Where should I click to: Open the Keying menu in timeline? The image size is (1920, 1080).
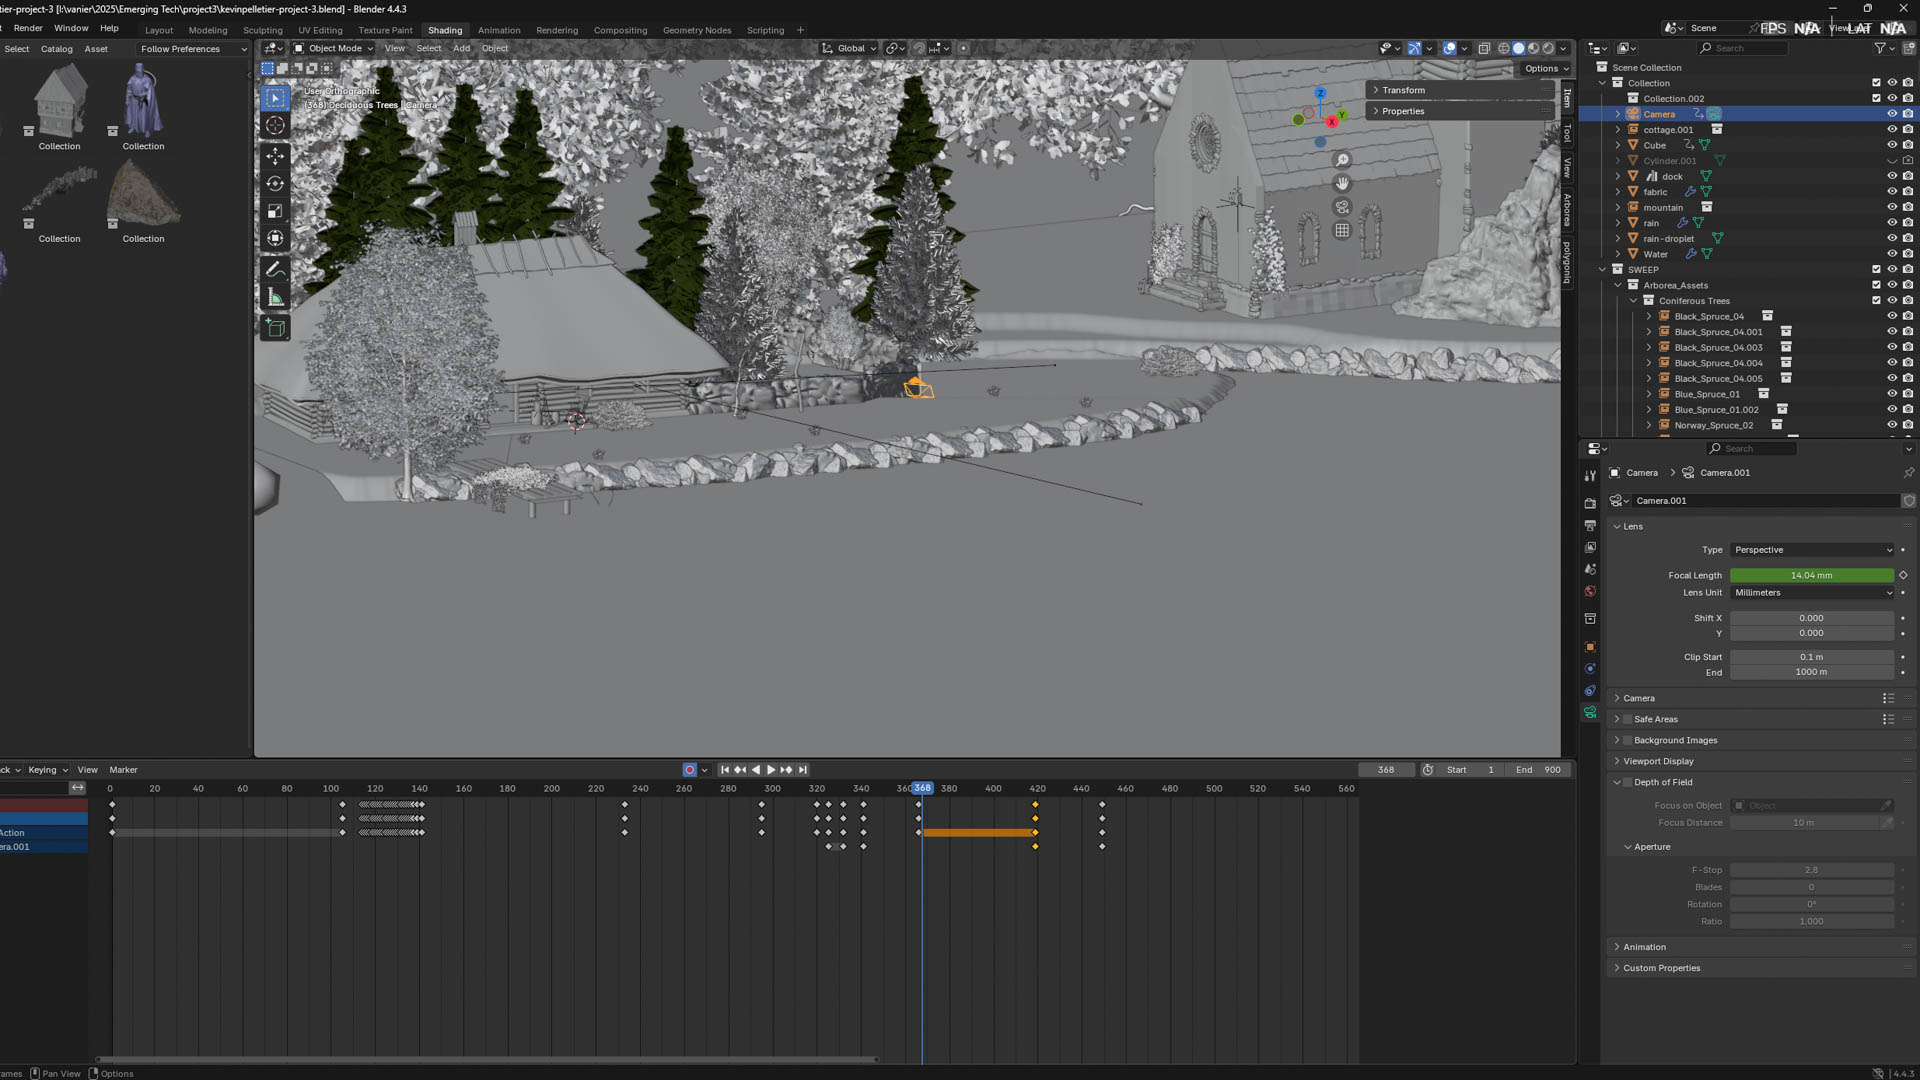47,770
